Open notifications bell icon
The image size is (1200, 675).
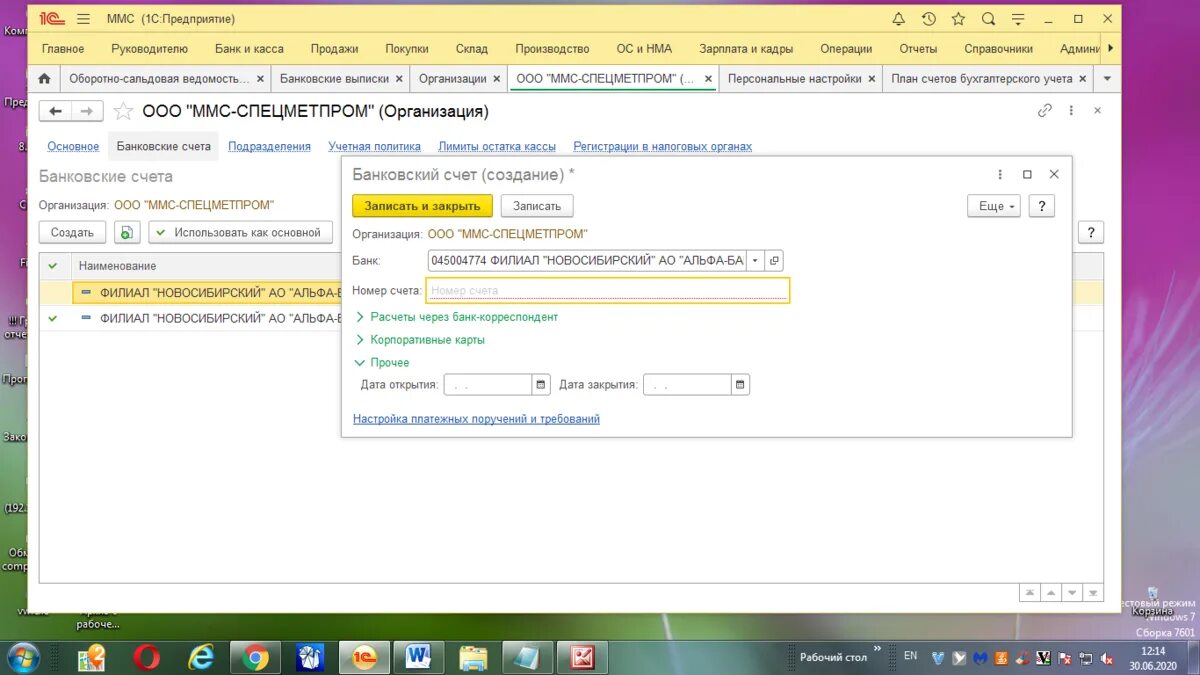click(x=898, y=19)
